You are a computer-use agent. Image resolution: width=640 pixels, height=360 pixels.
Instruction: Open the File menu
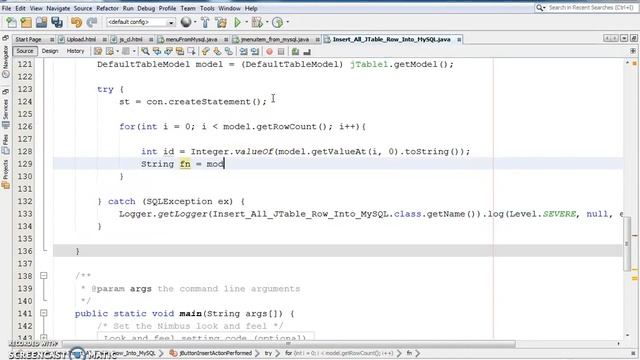click(x=6, y=8)
